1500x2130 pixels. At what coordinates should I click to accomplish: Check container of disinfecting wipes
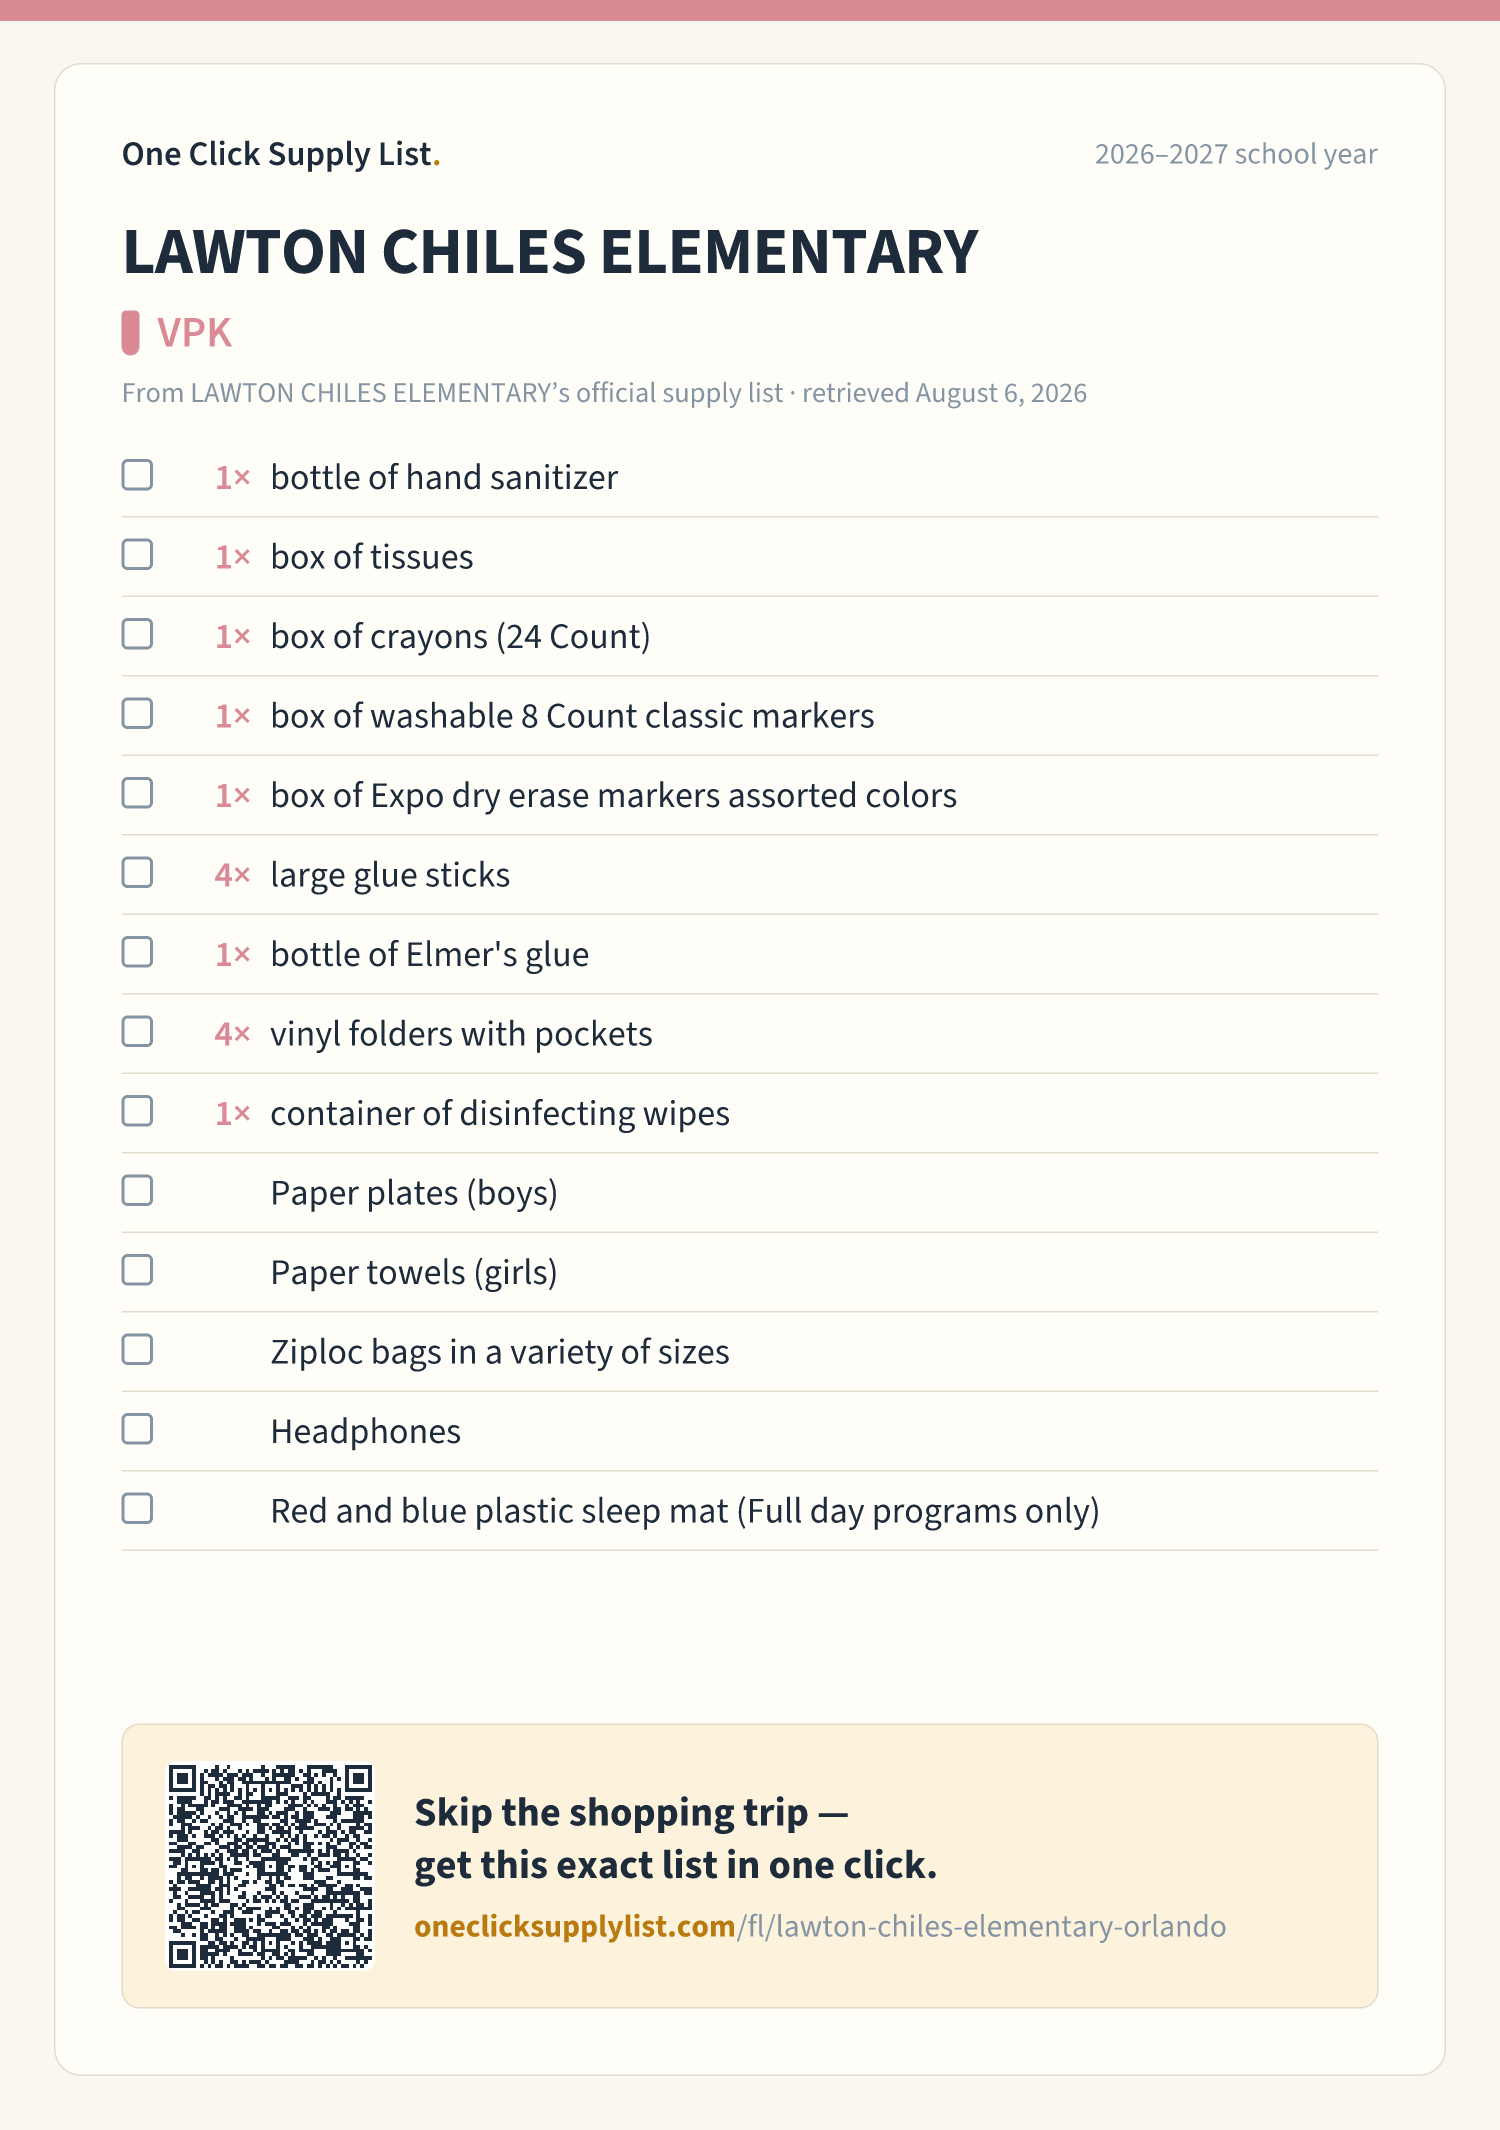[x=137, y=1111]
